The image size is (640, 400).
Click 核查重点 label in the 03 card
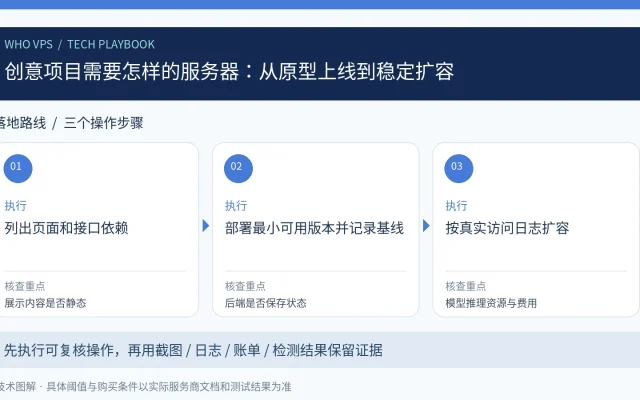click(x=466, y=286)
